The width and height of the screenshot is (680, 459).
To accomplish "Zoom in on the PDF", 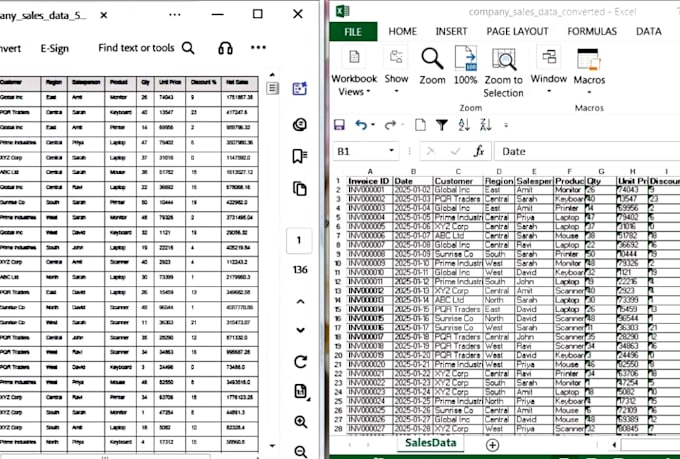I will coord(301,422).
